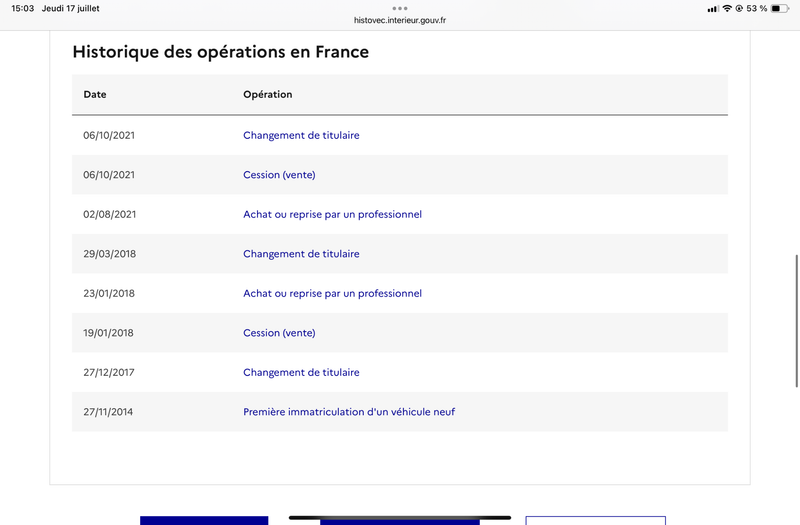
Task: Open the 06/10/2021 Changement de titulaire entry
Action: pos(301,135)
